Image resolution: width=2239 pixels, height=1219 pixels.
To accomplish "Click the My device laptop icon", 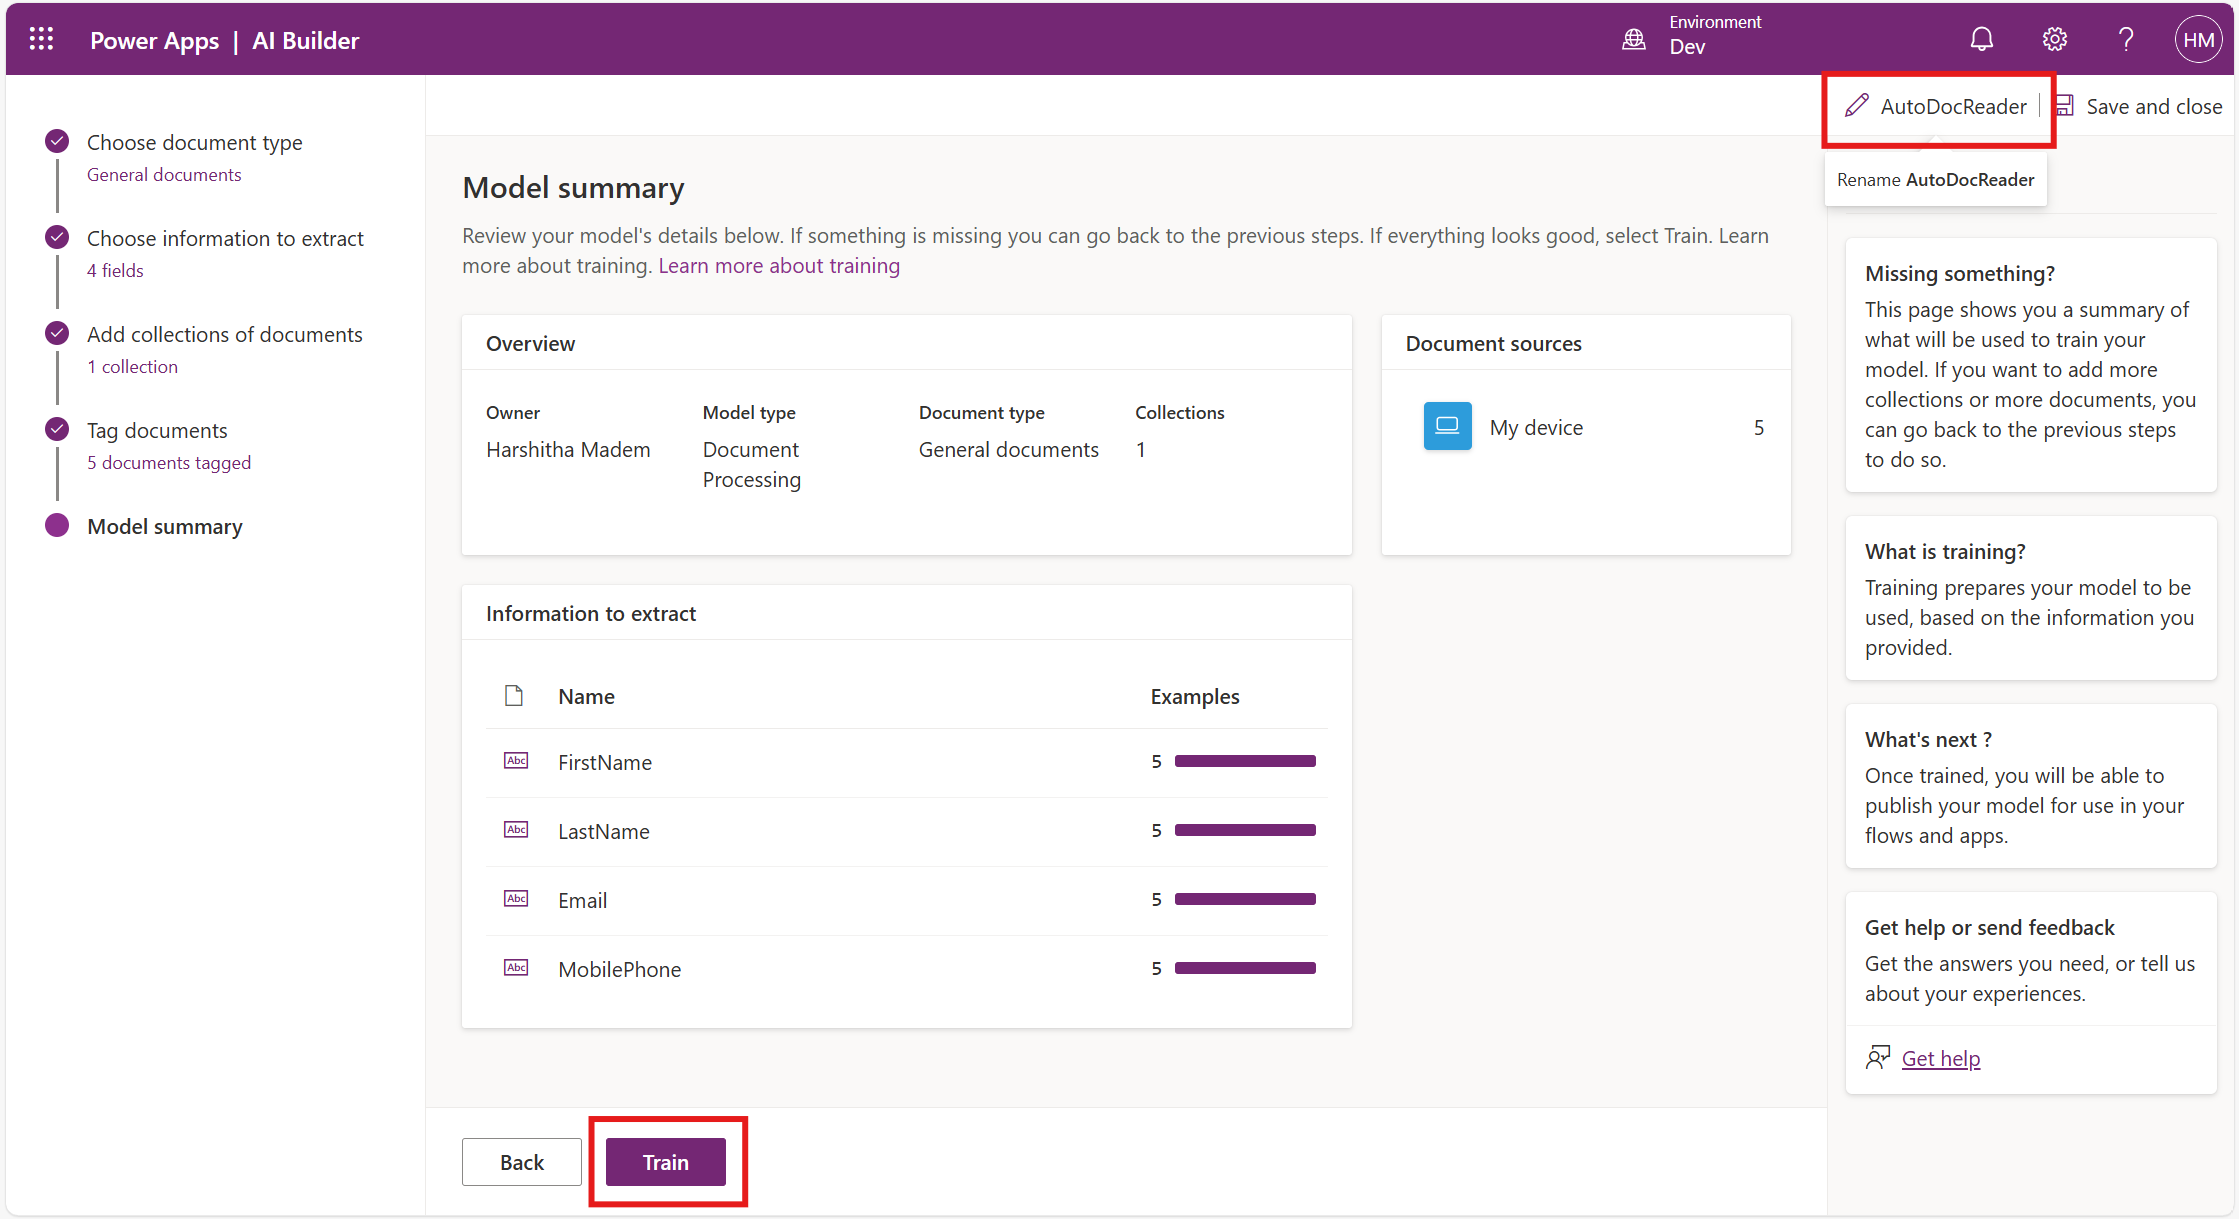I will pos(1447,426).
